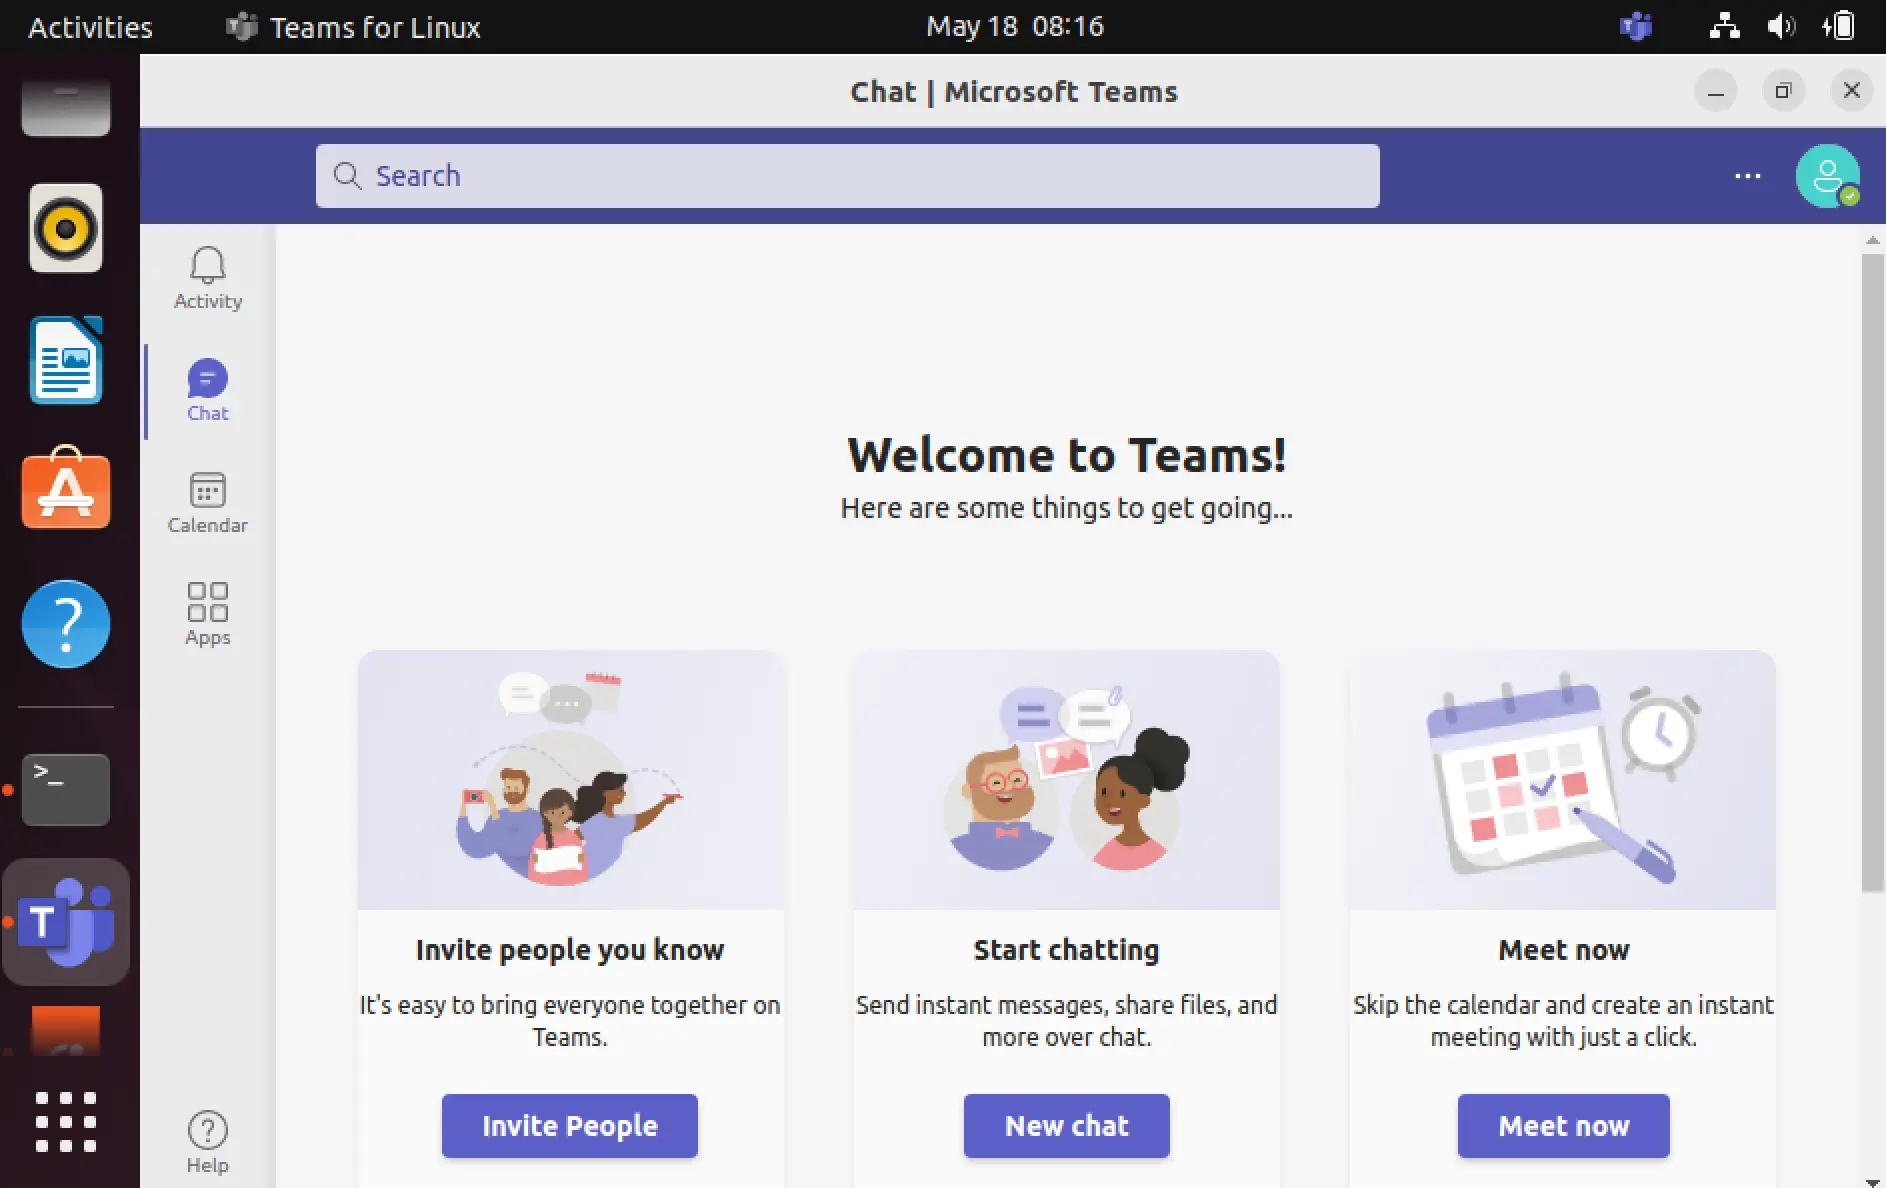Viewport: 1886px width, 1188px height.
Task: Click the battery icon in top bar
Action: click(x=1839, y=27)
